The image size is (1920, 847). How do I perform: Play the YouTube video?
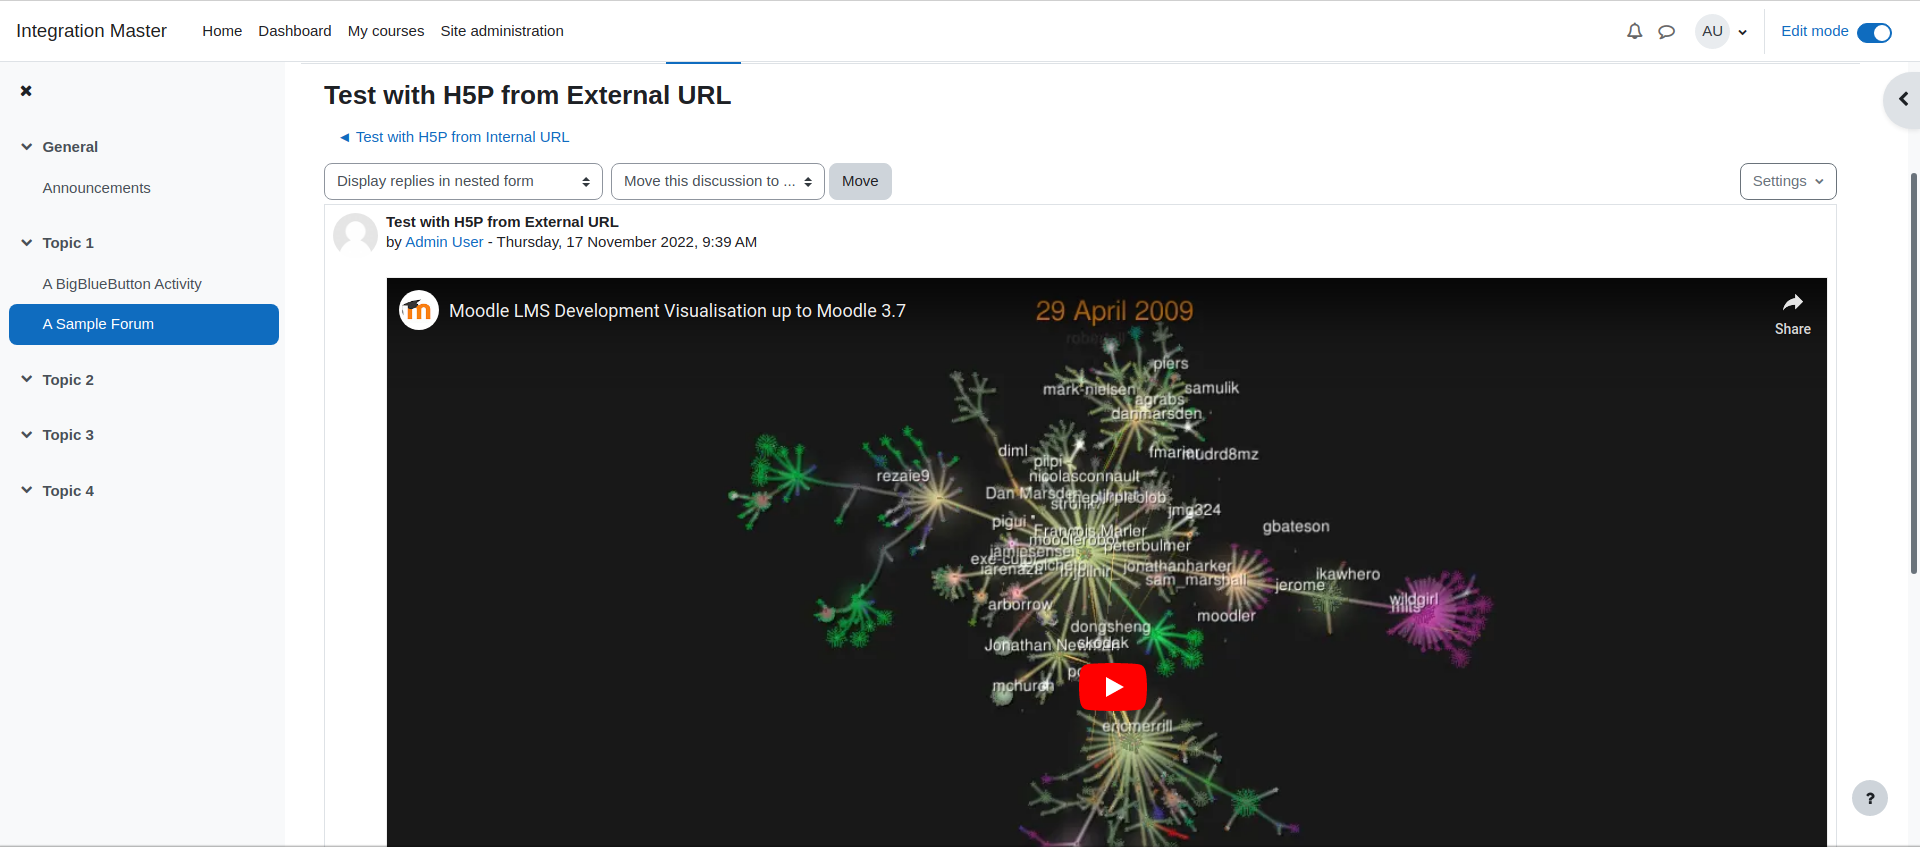pyautogui.click(x=1113, y=687)
